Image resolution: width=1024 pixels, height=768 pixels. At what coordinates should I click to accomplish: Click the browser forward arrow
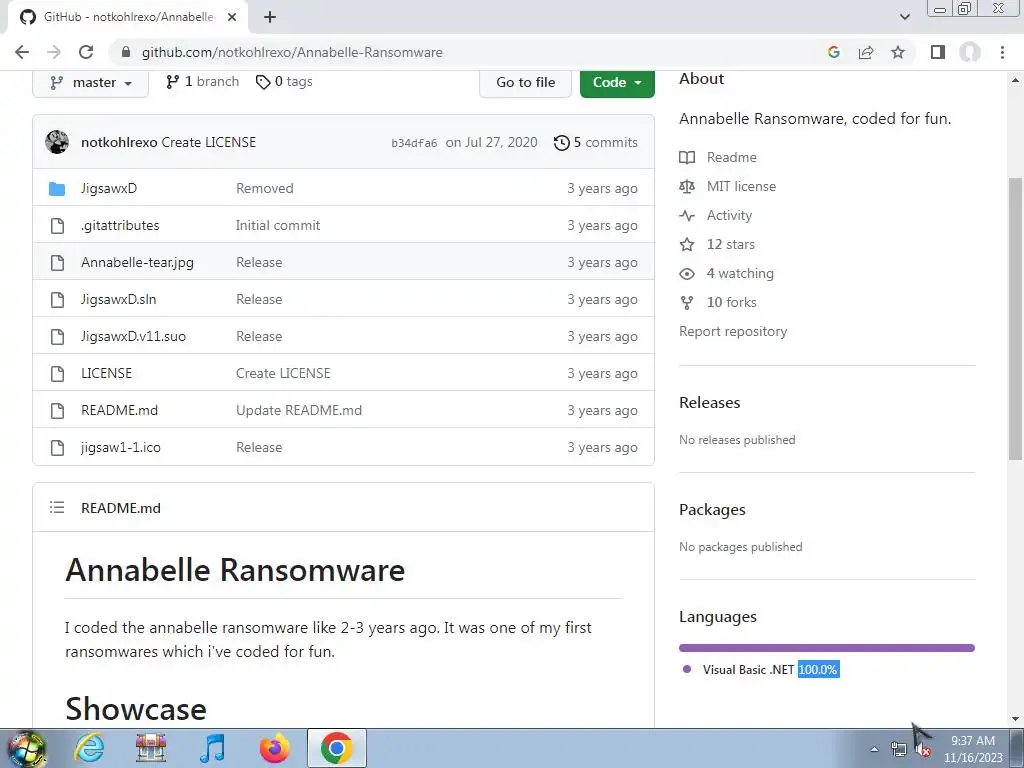(x=54, y=52)
